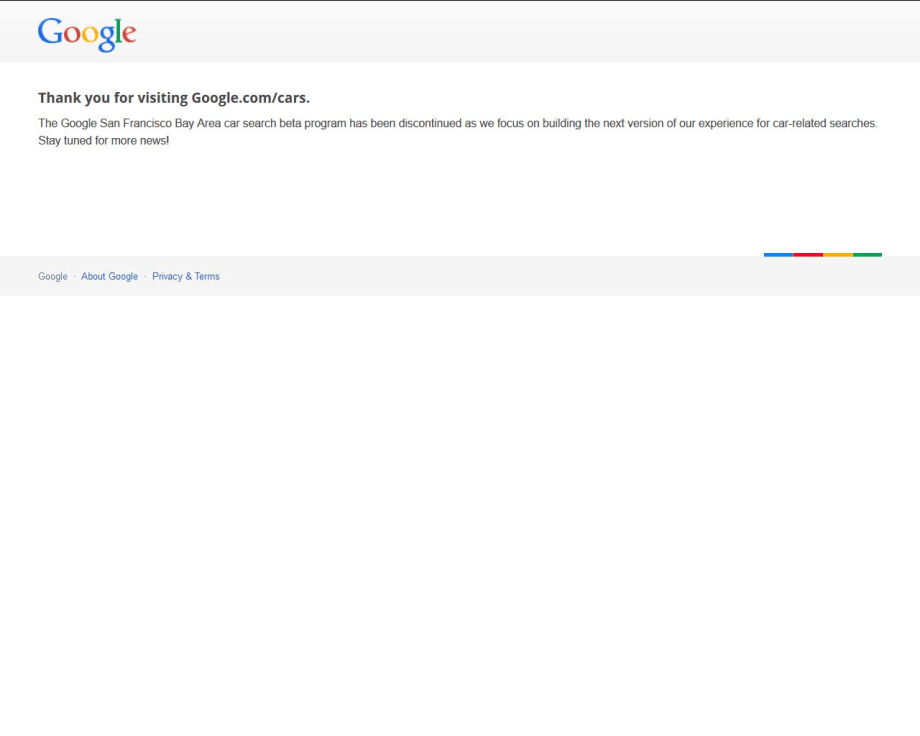The image size is (920, 736).
Task: Select the blue capital G in the logo
Action: click(x=52, y=33)
